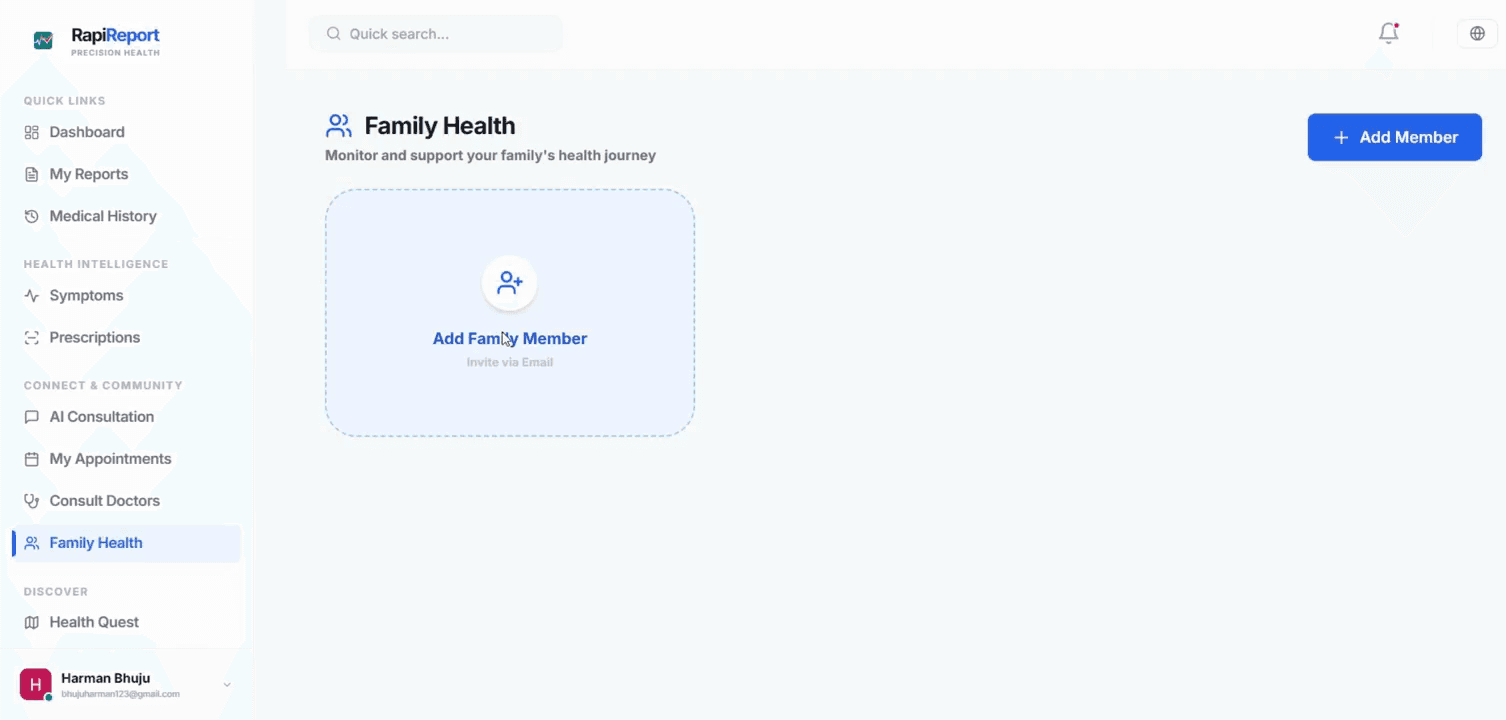Click the RapiReport logo icon
1506x720 pixels.
(x=43, y=41)
